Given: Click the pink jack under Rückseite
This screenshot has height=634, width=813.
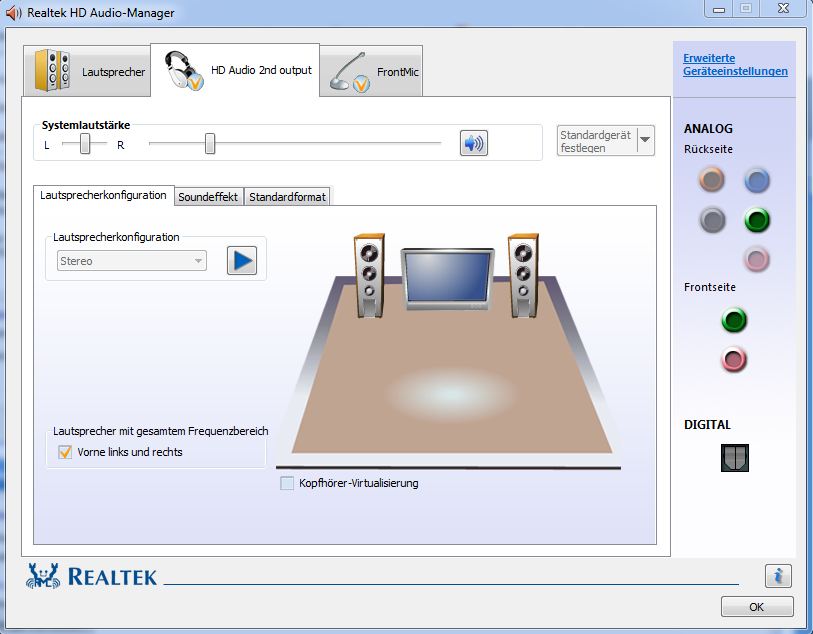Looking at the screenshot, I should pos(756,259).
